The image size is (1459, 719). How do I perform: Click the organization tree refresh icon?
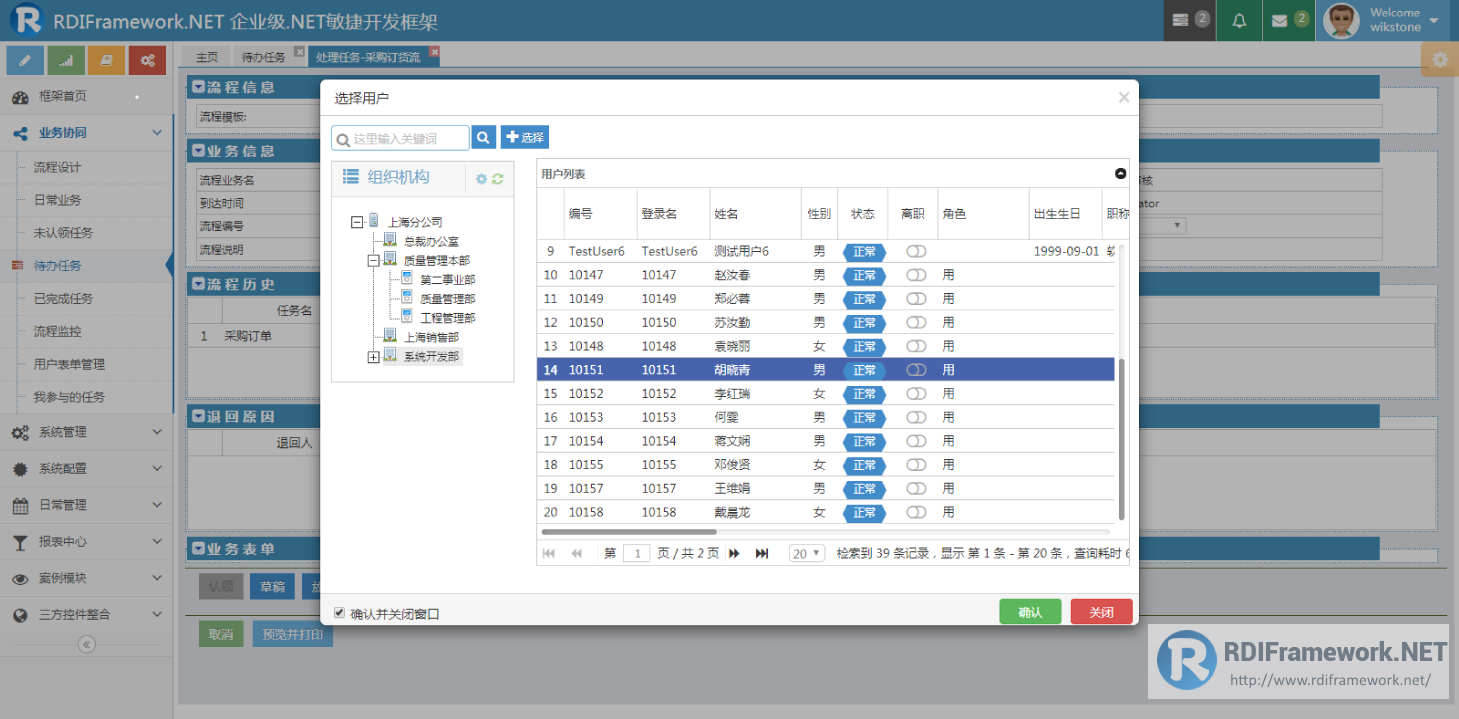point(497,179)
